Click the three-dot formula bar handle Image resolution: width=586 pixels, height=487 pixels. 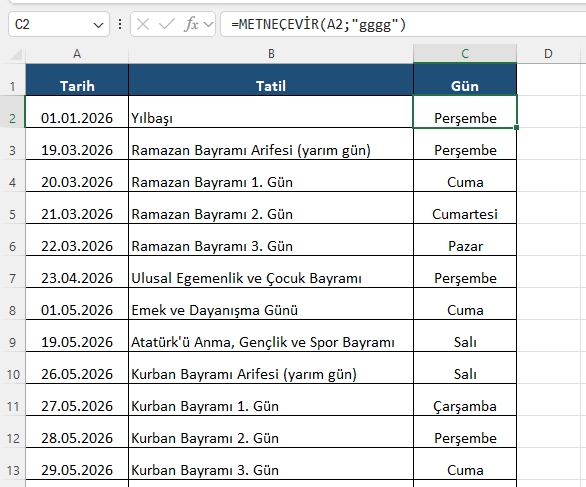(120, 25)
